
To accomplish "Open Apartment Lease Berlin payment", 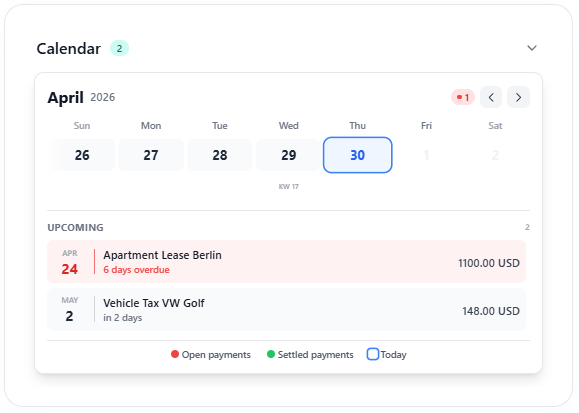I will pos(286,262).
